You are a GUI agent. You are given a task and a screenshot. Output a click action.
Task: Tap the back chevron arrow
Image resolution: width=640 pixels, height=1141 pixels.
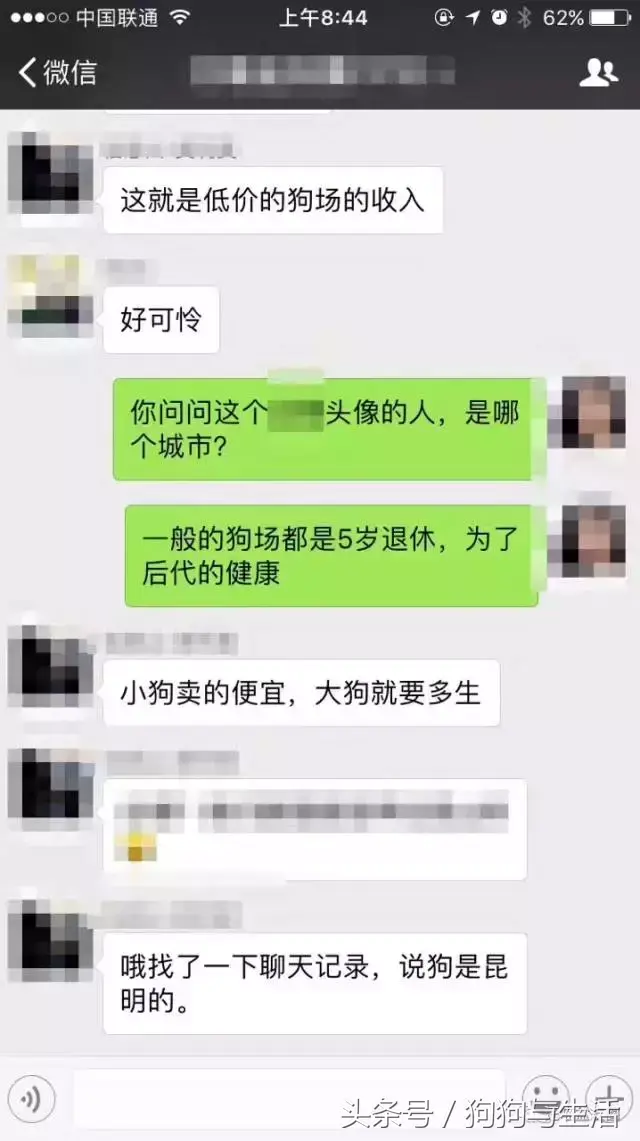click(x=27, y=72)
